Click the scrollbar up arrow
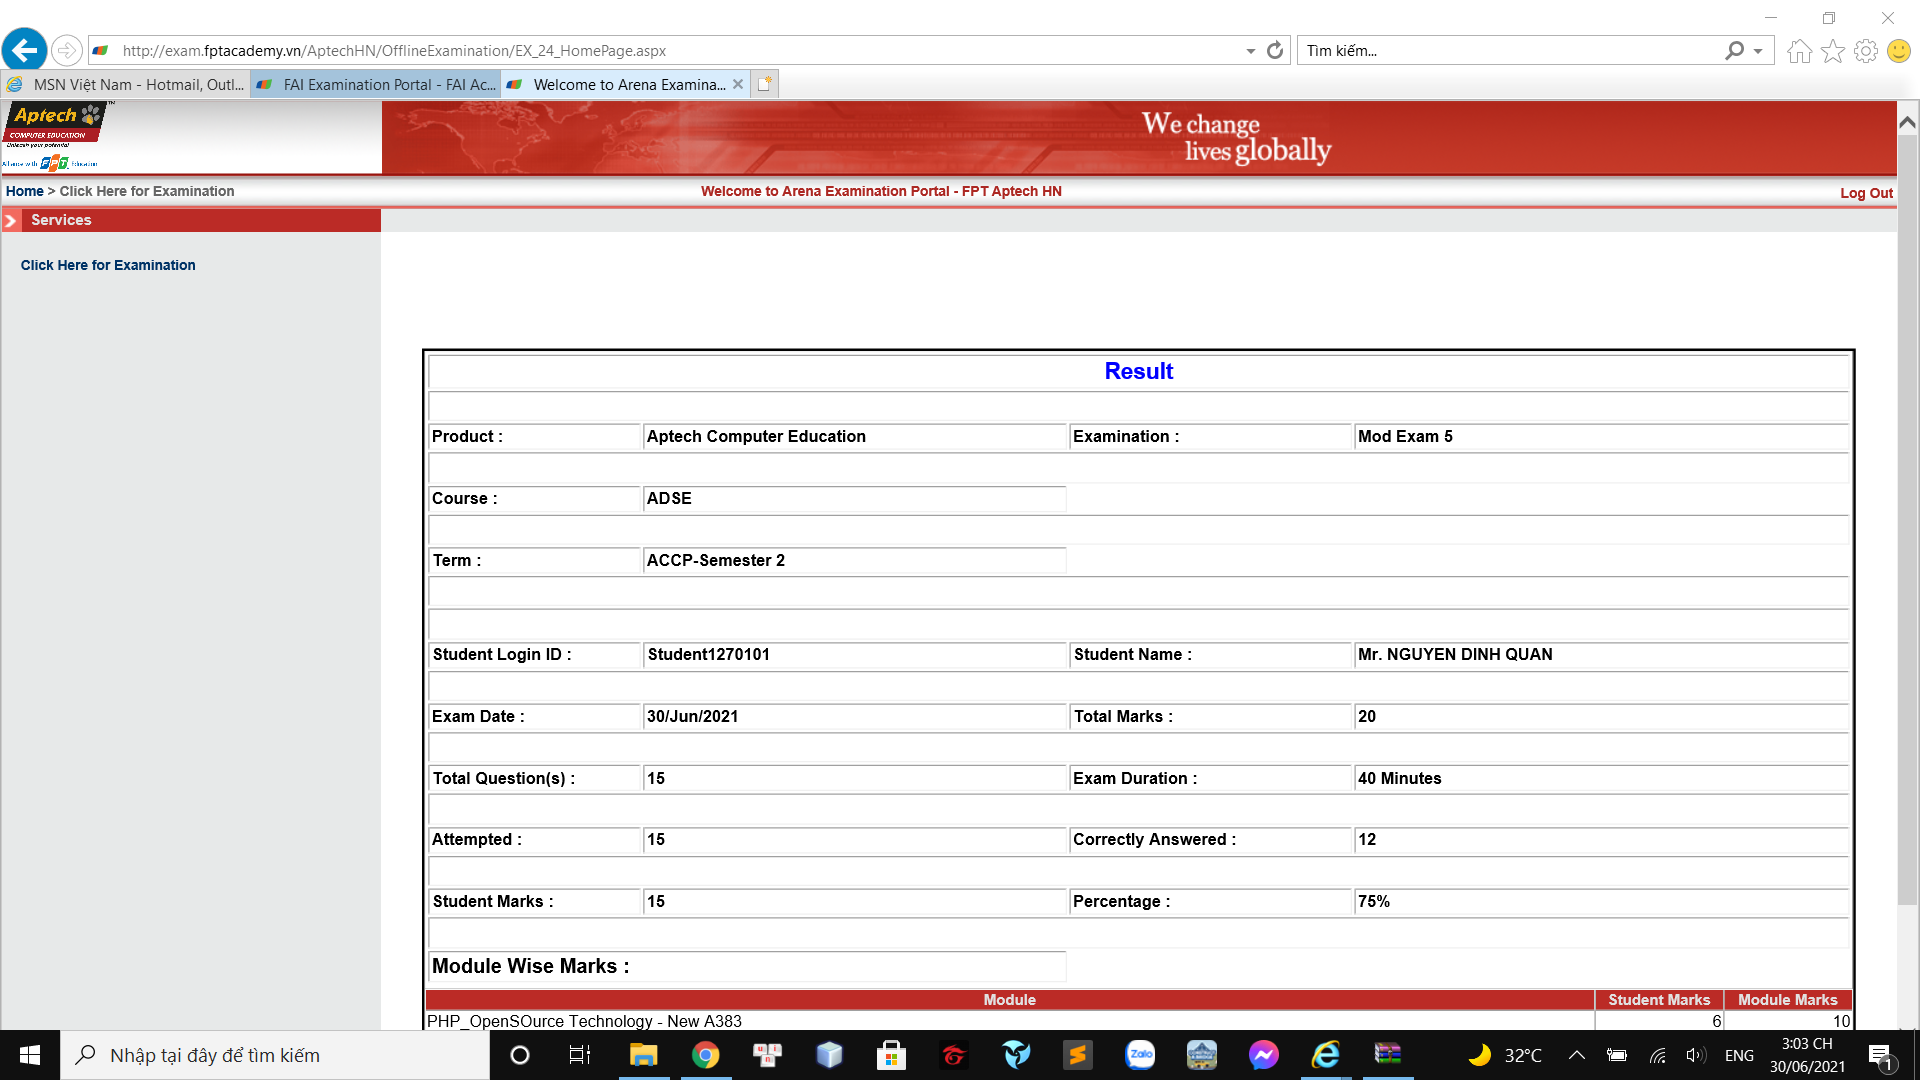Screen dimensions: 1920x1080 tap(1908, 123)
